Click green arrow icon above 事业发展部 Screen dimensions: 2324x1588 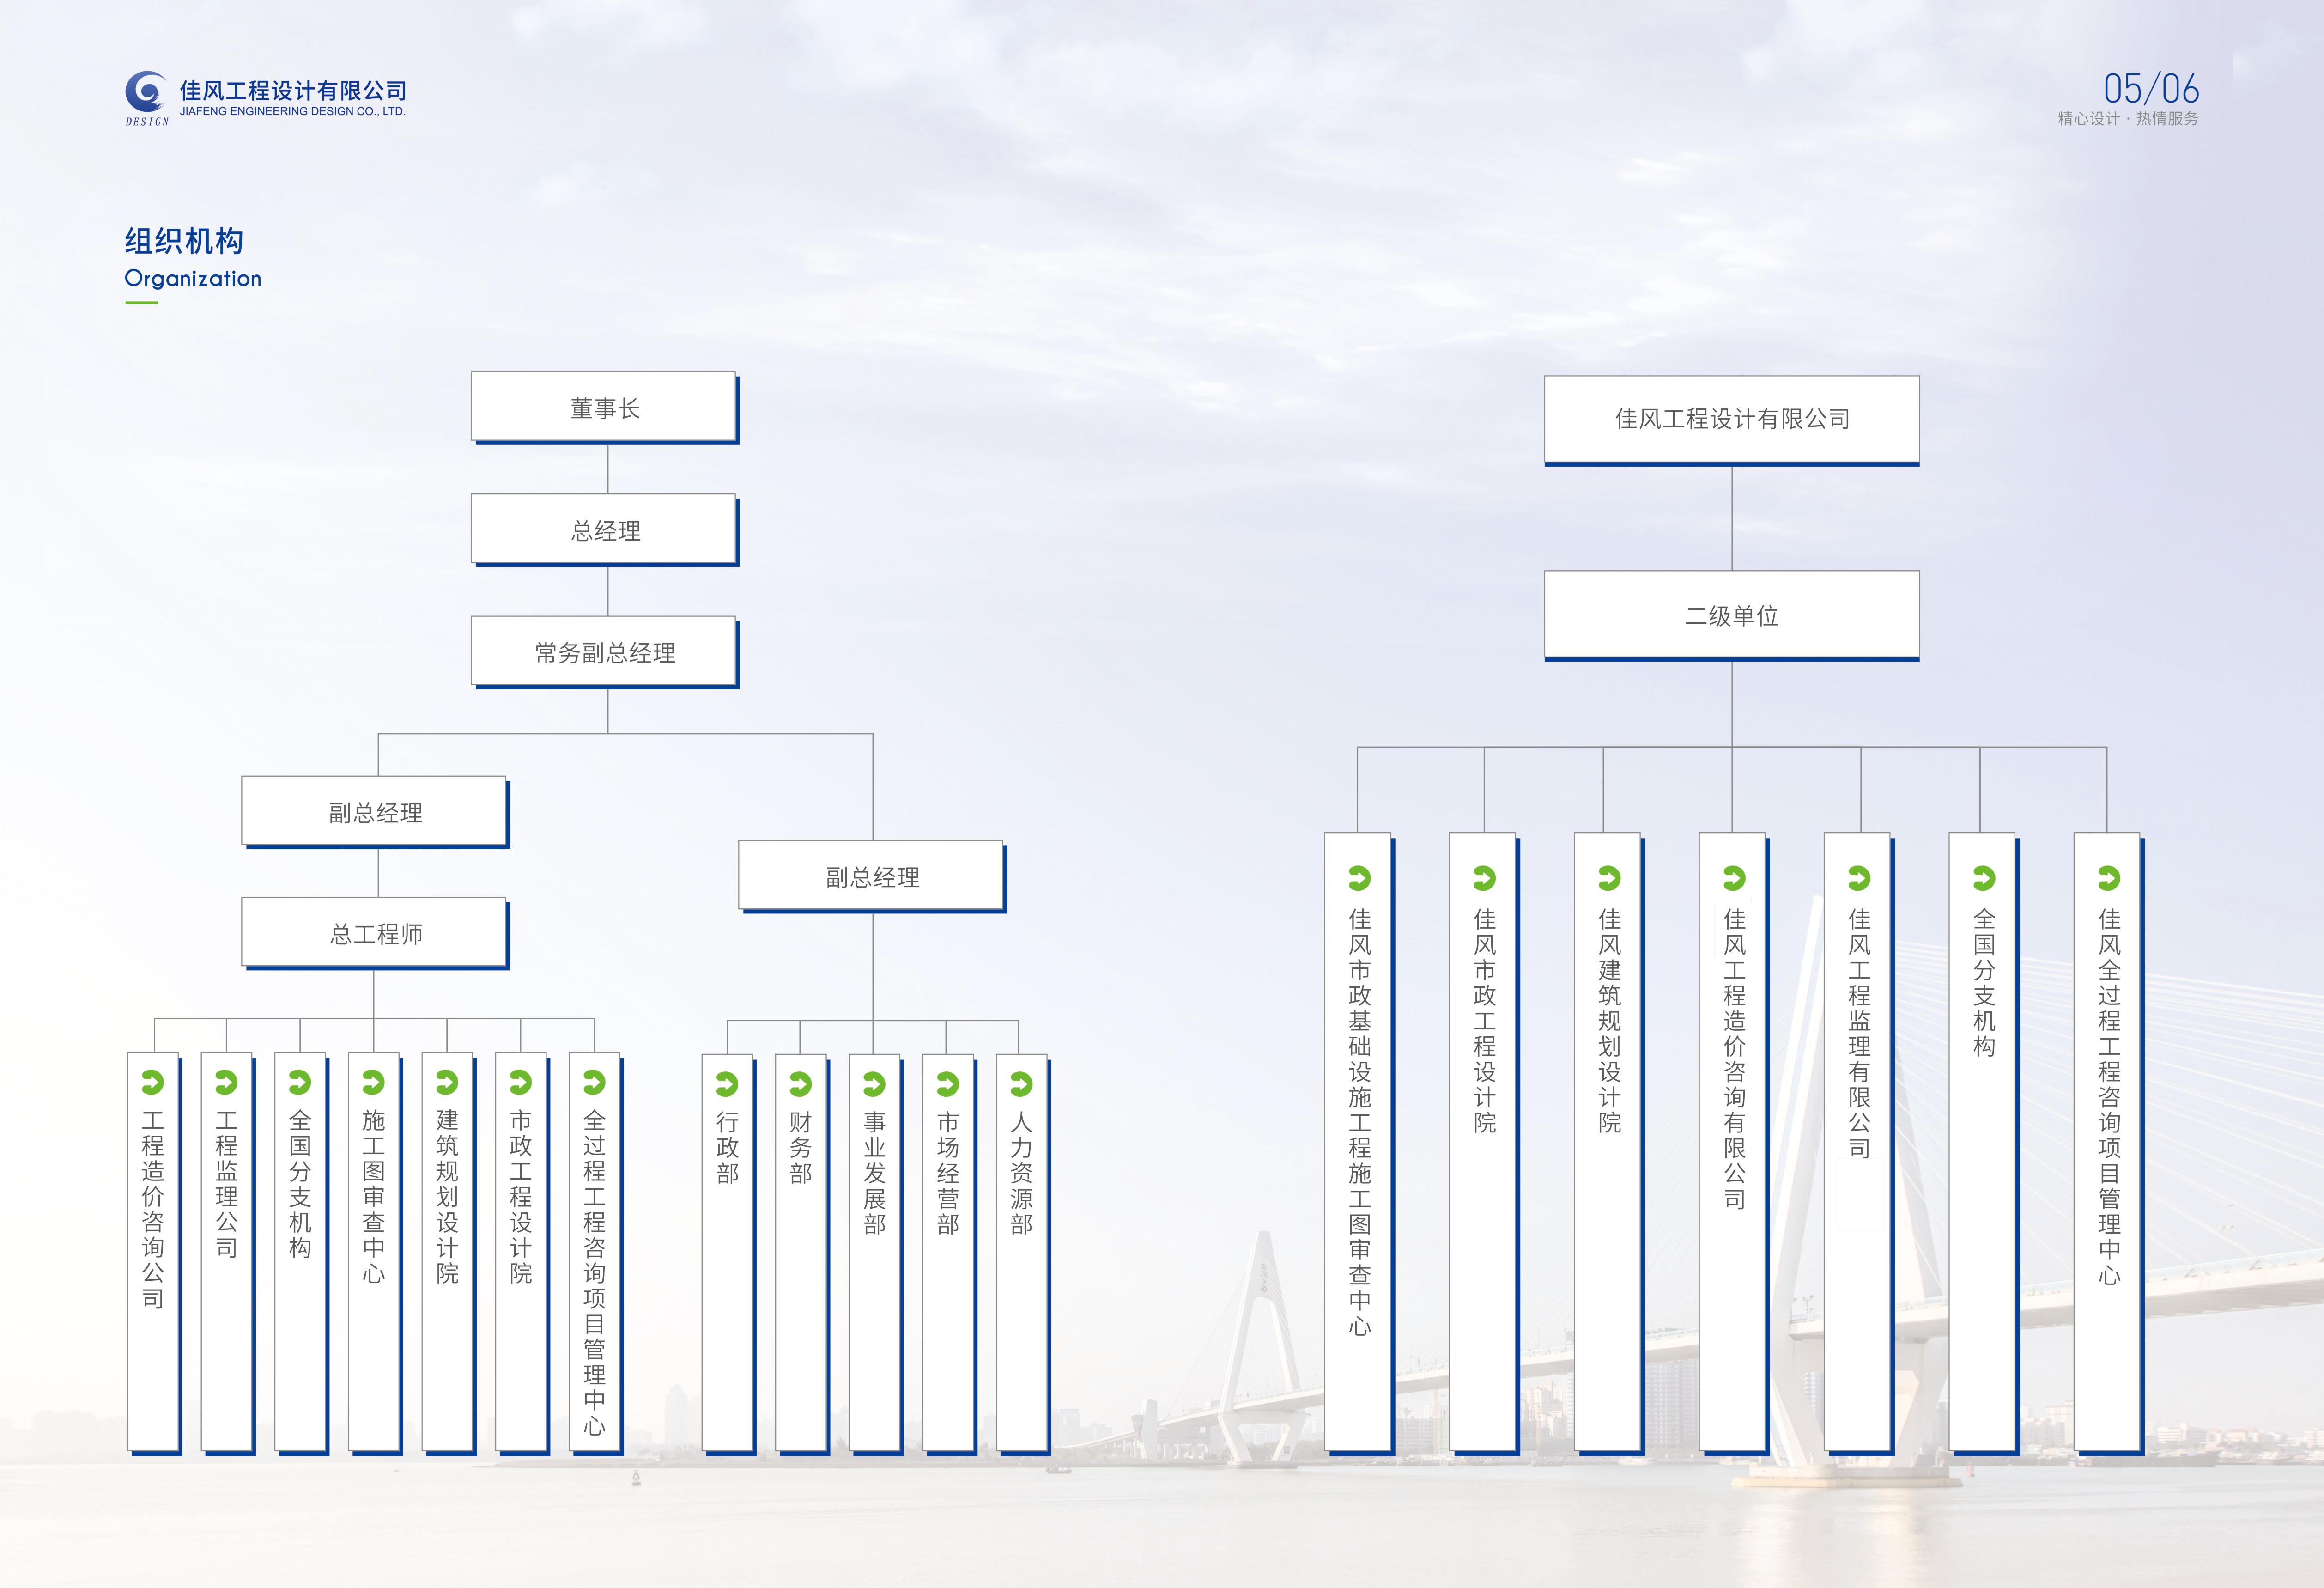point(874,1084)
